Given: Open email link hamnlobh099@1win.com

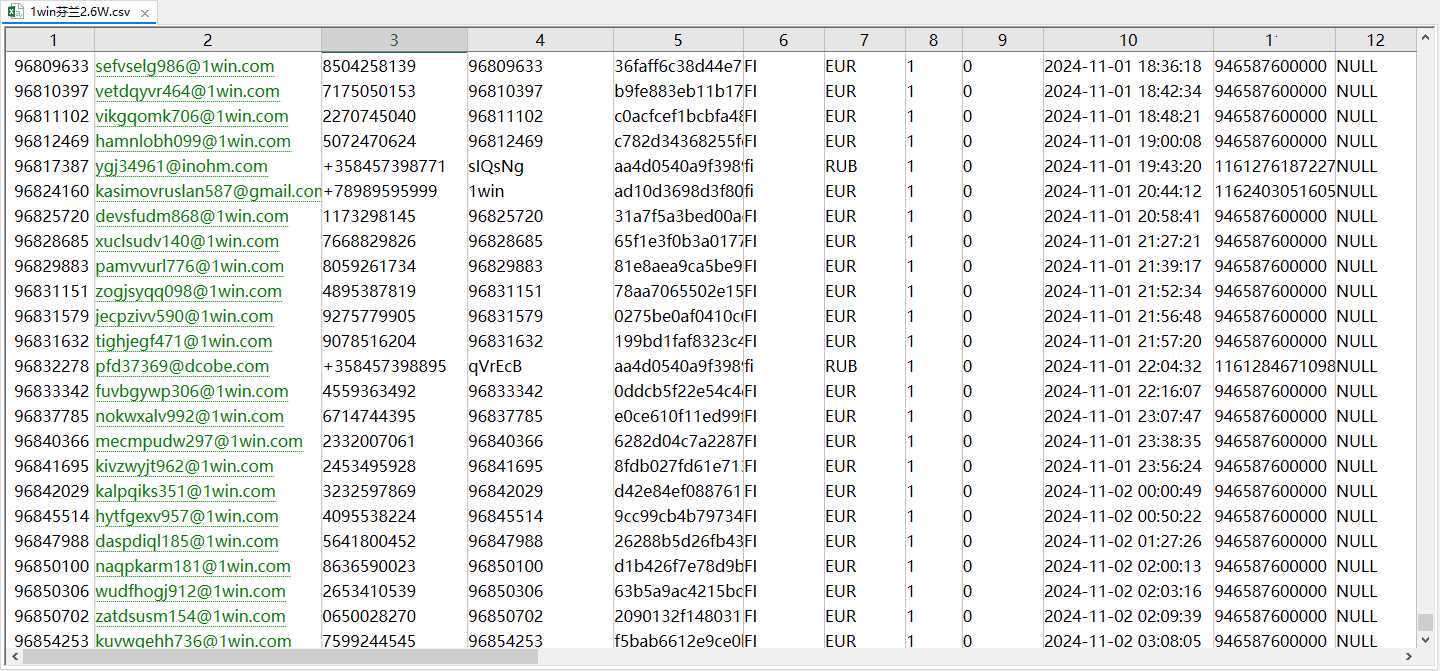Looking at the screenshot, I should (x=193, y=141).
